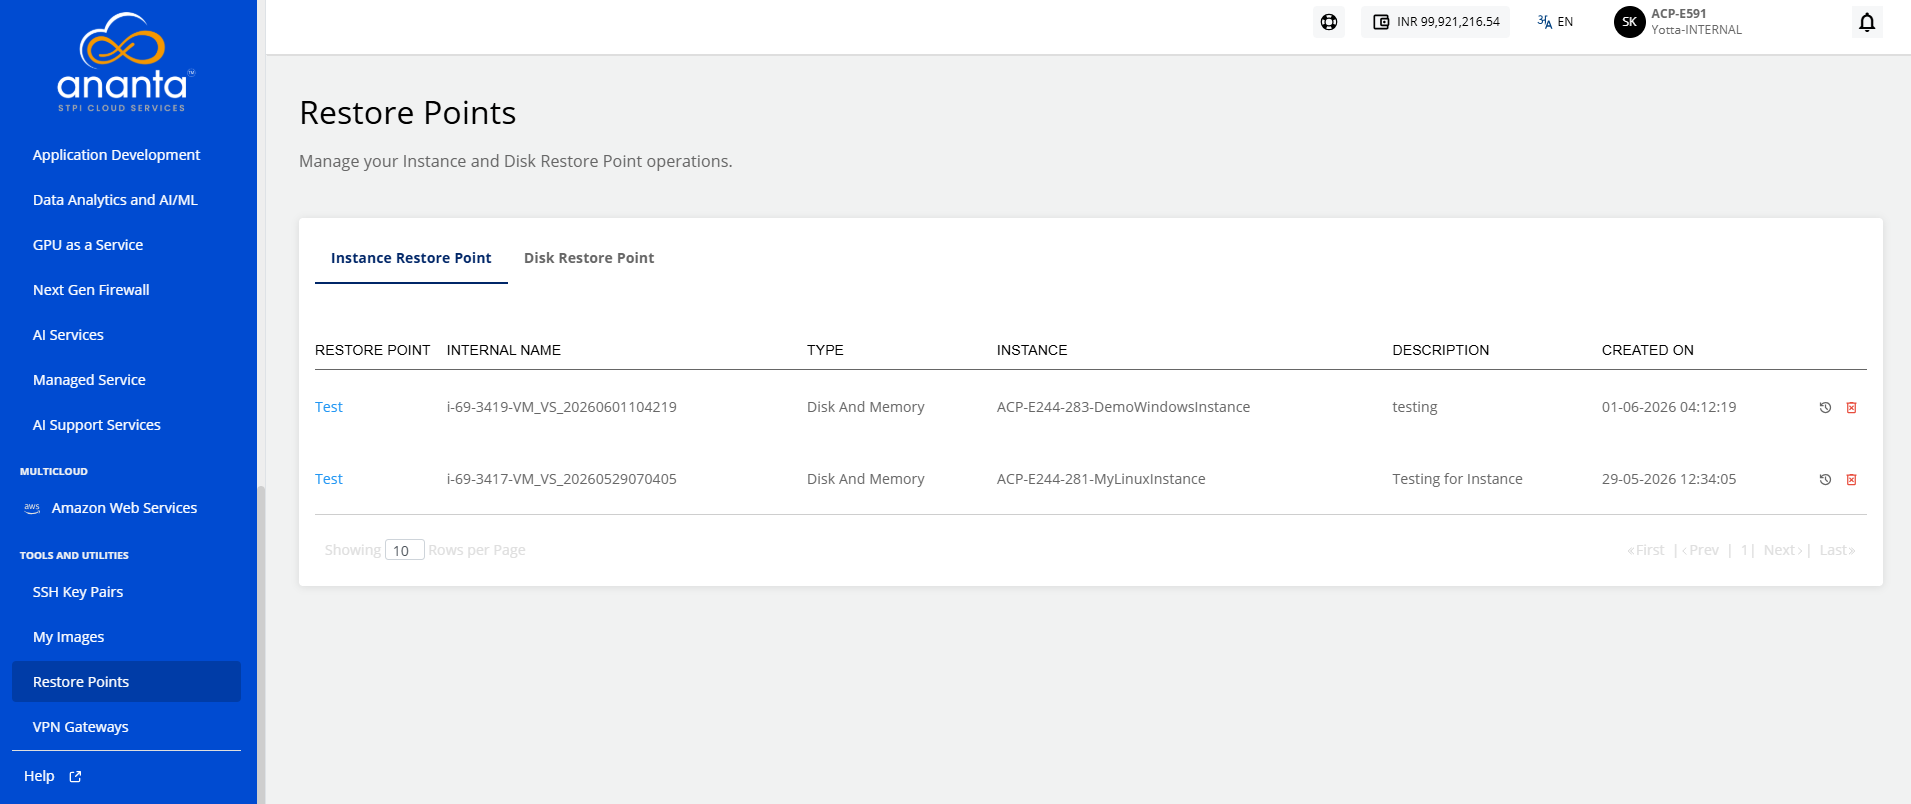
Task: Restore the DemoWindowsInstance restore point
Action: tap(1825, 408)
